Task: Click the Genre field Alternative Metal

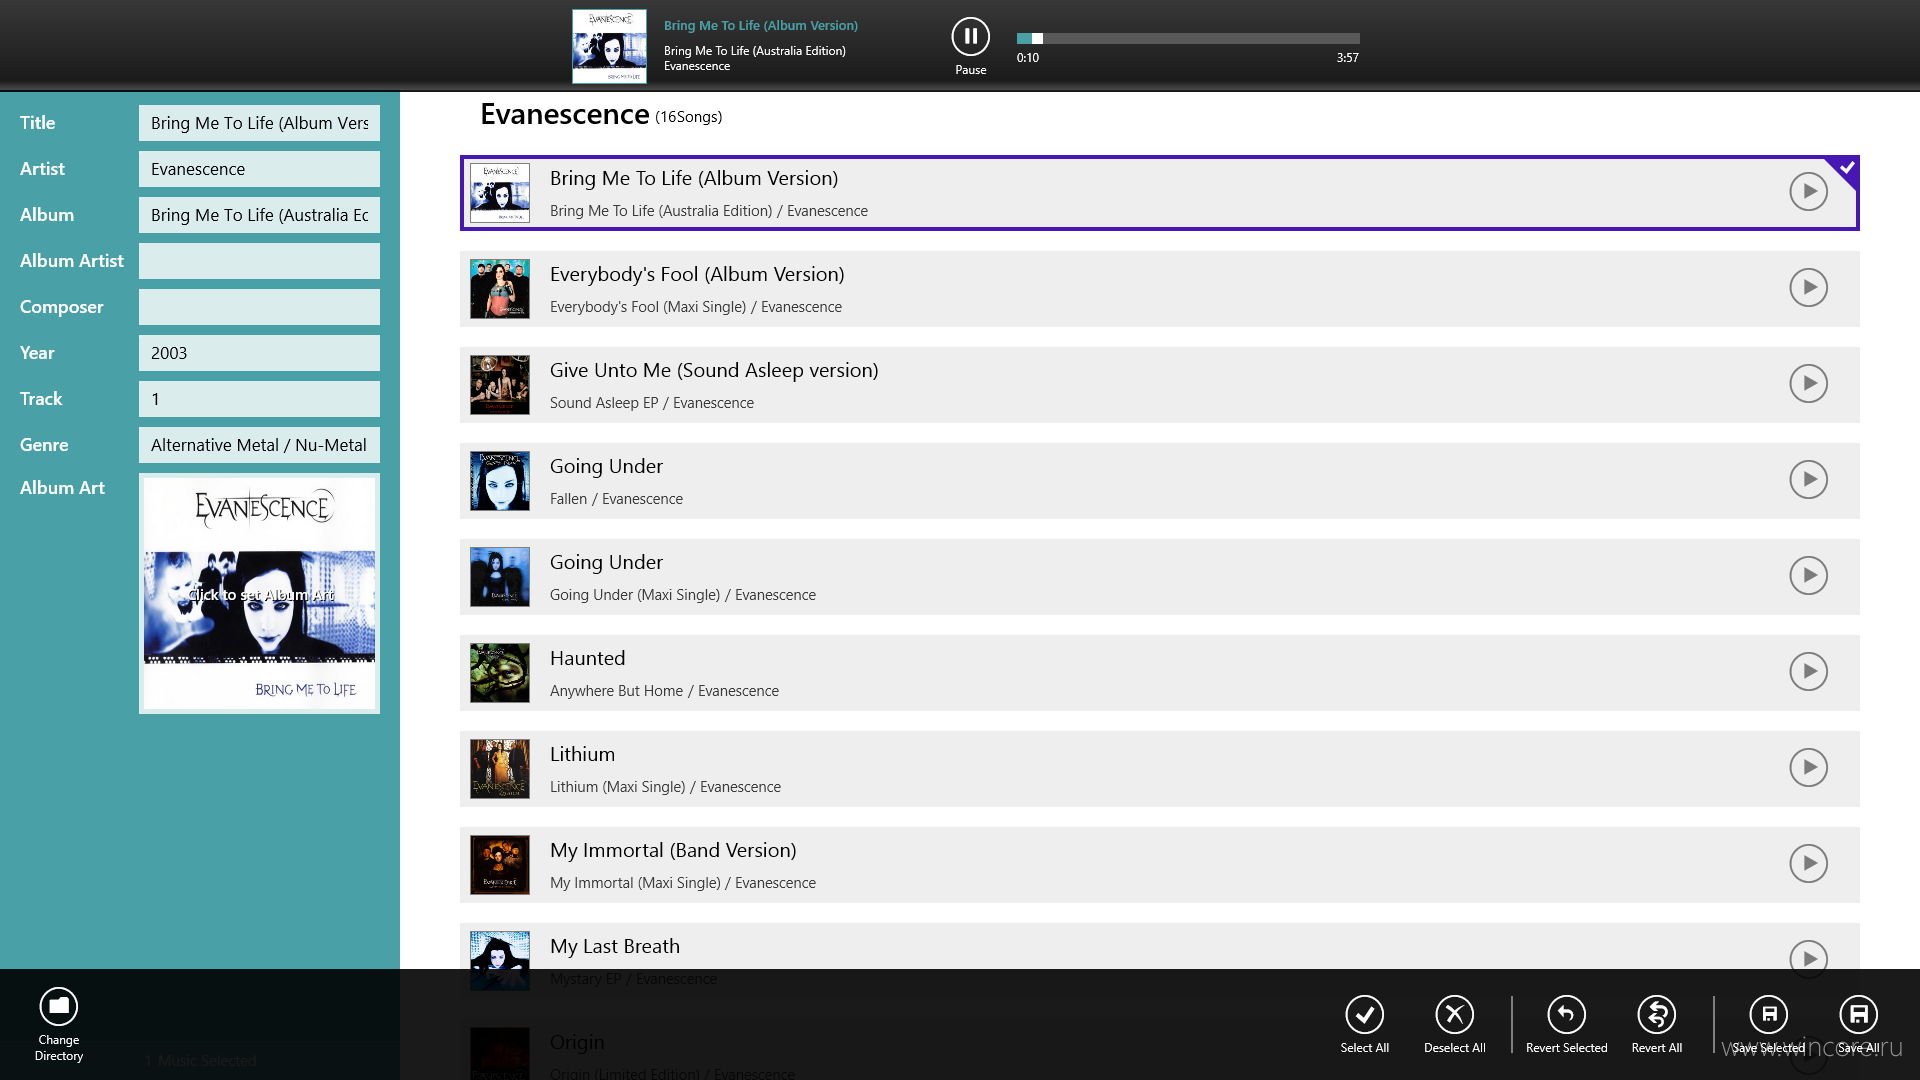Action: (259, 445)
